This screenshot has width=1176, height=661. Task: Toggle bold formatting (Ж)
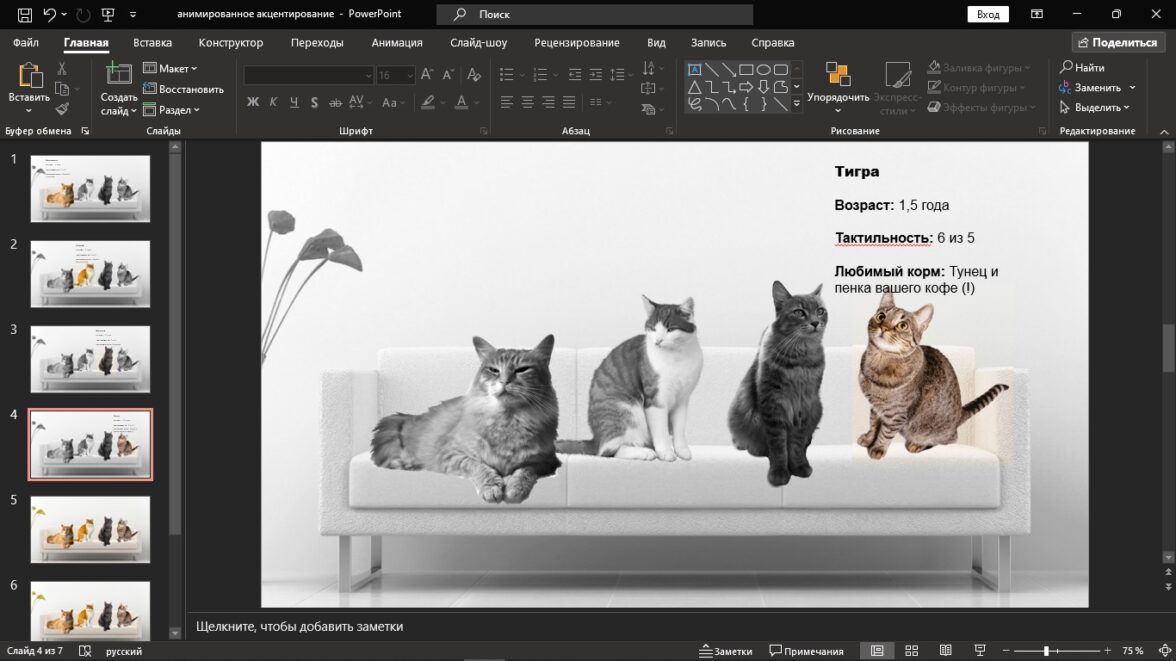coord(253,102)
